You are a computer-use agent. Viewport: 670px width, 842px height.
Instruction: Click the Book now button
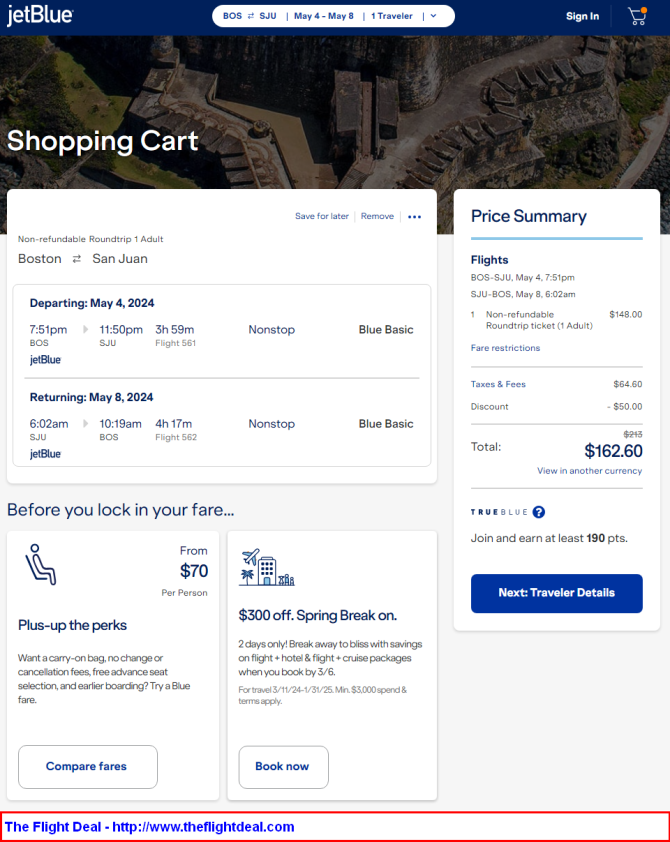click(x=282, y=767)
